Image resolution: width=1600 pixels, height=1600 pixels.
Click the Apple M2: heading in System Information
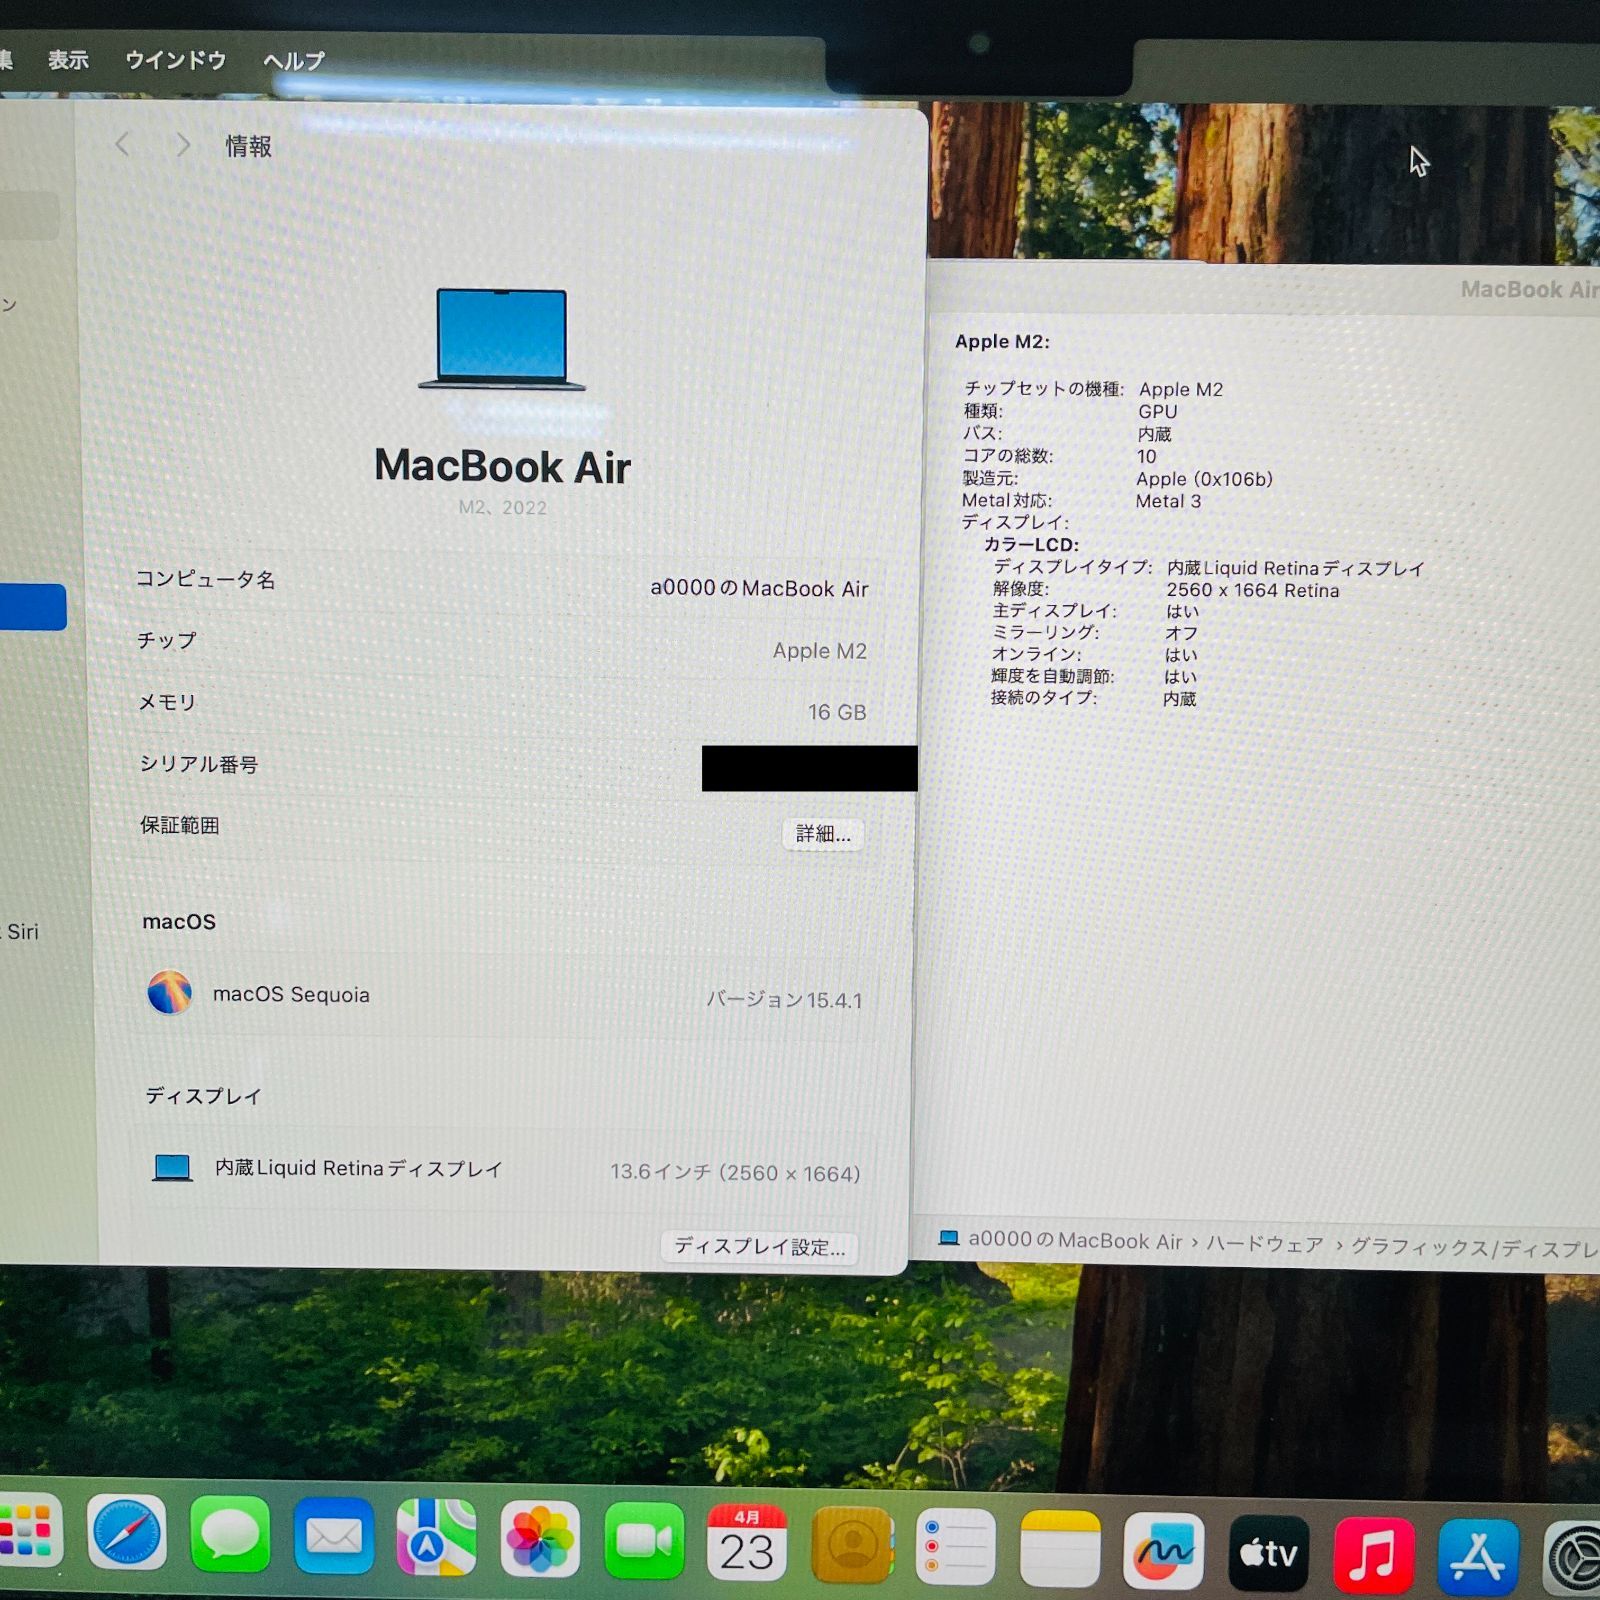[x=1002, y=341]
